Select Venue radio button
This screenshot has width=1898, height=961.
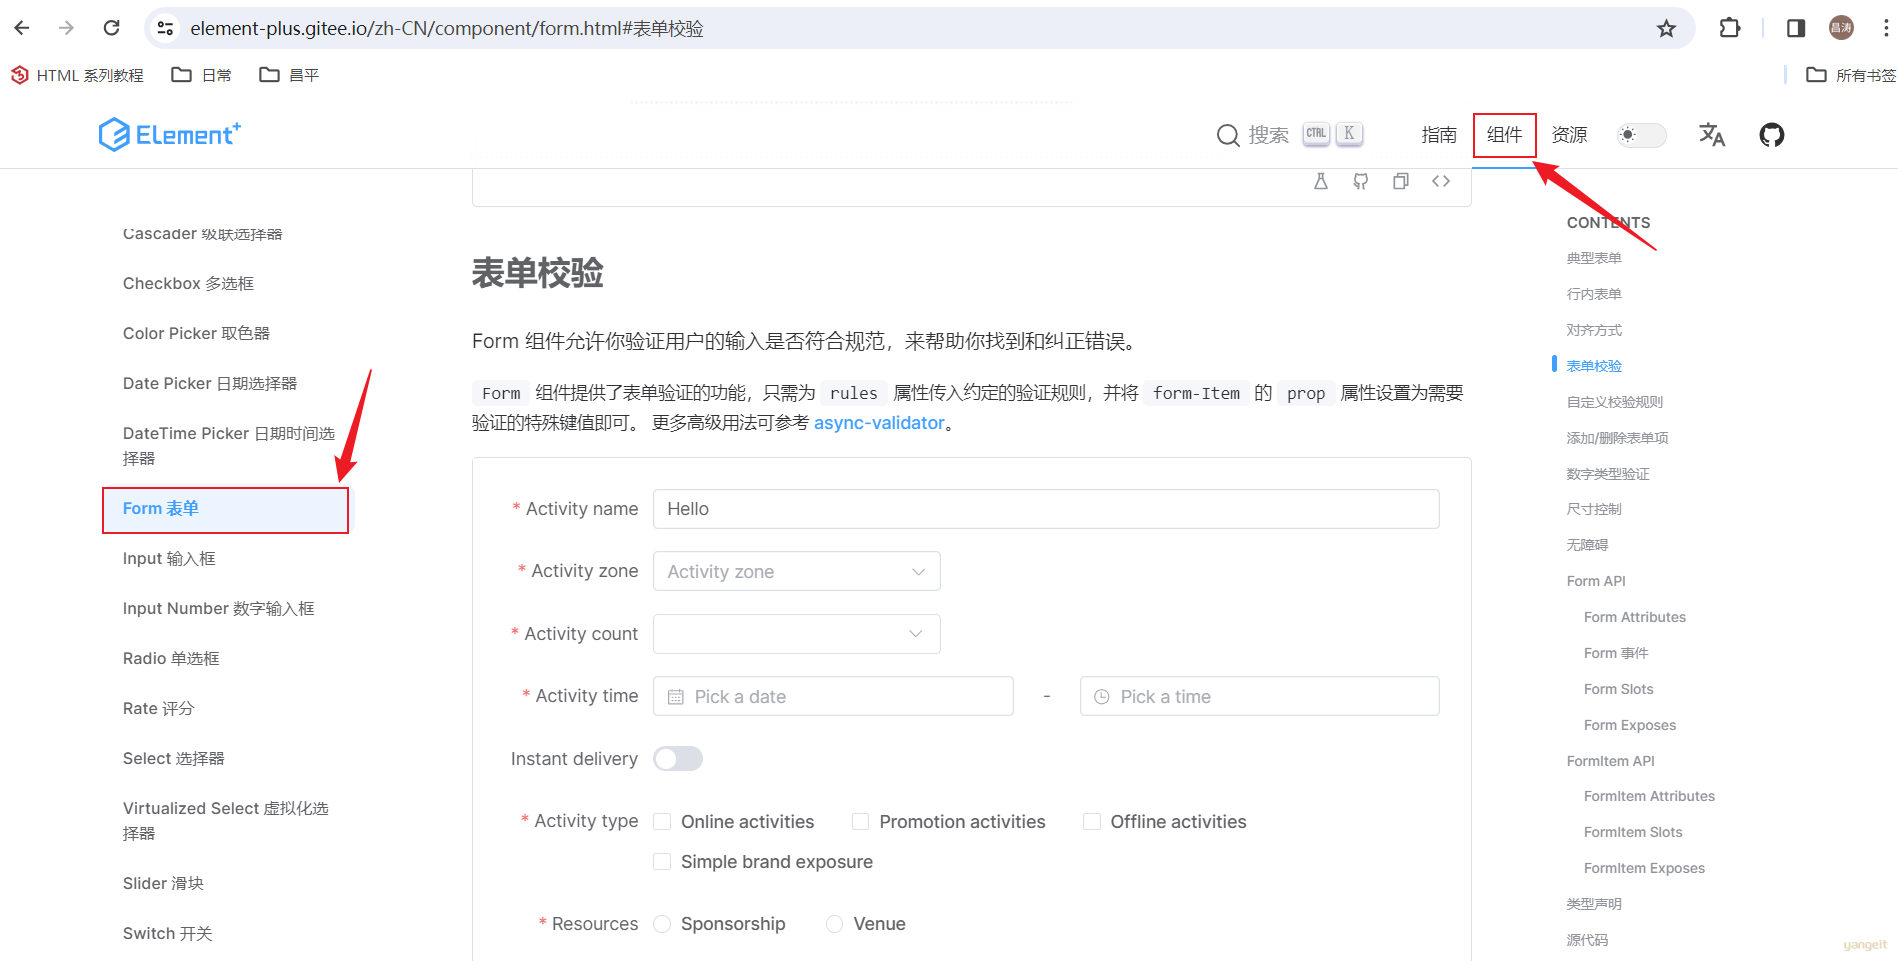click(x=834, y=924)
